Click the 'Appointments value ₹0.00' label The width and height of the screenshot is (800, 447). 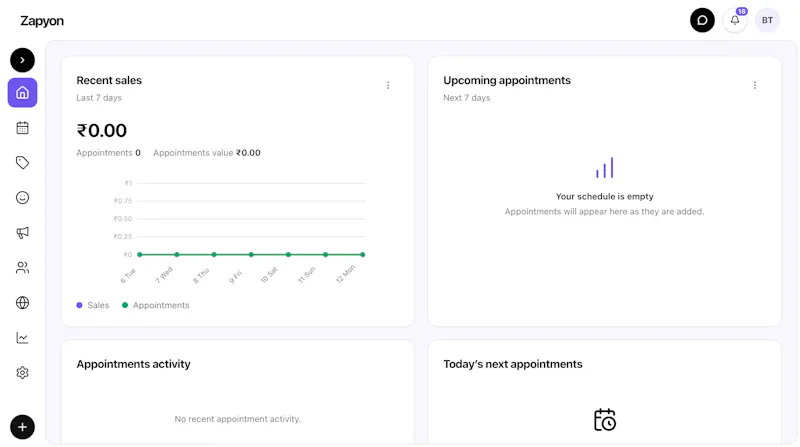(207, 153)
